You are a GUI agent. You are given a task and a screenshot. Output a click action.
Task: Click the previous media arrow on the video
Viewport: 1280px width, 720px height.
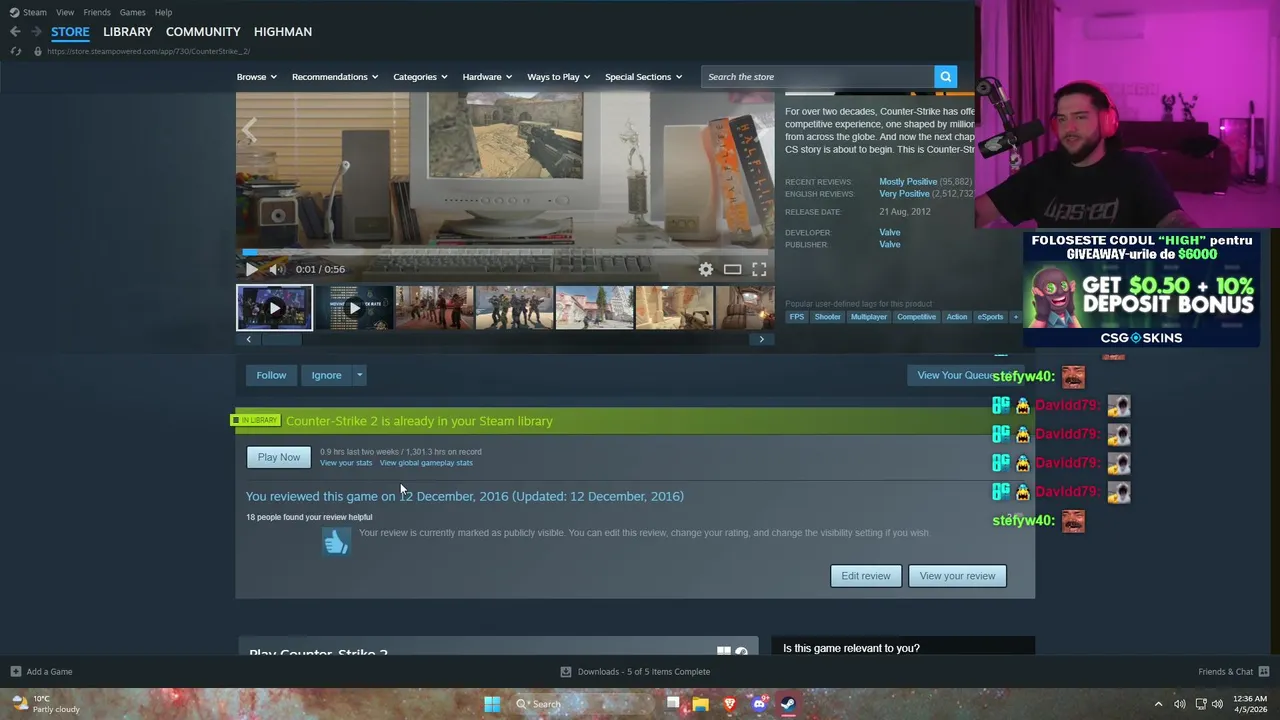point(249,131)
